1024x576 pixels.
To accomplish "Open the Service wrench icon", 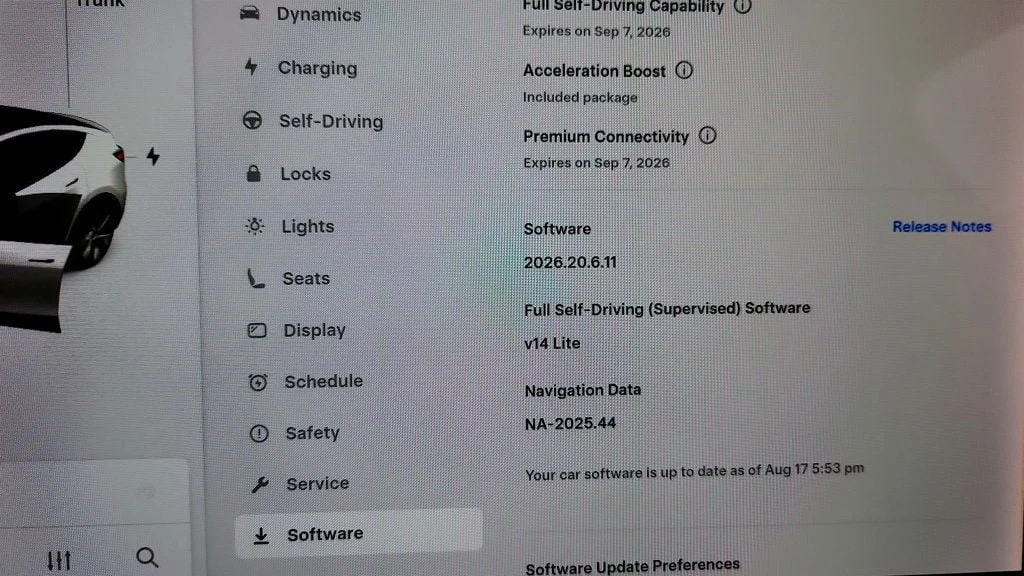I will pos(260,484).
